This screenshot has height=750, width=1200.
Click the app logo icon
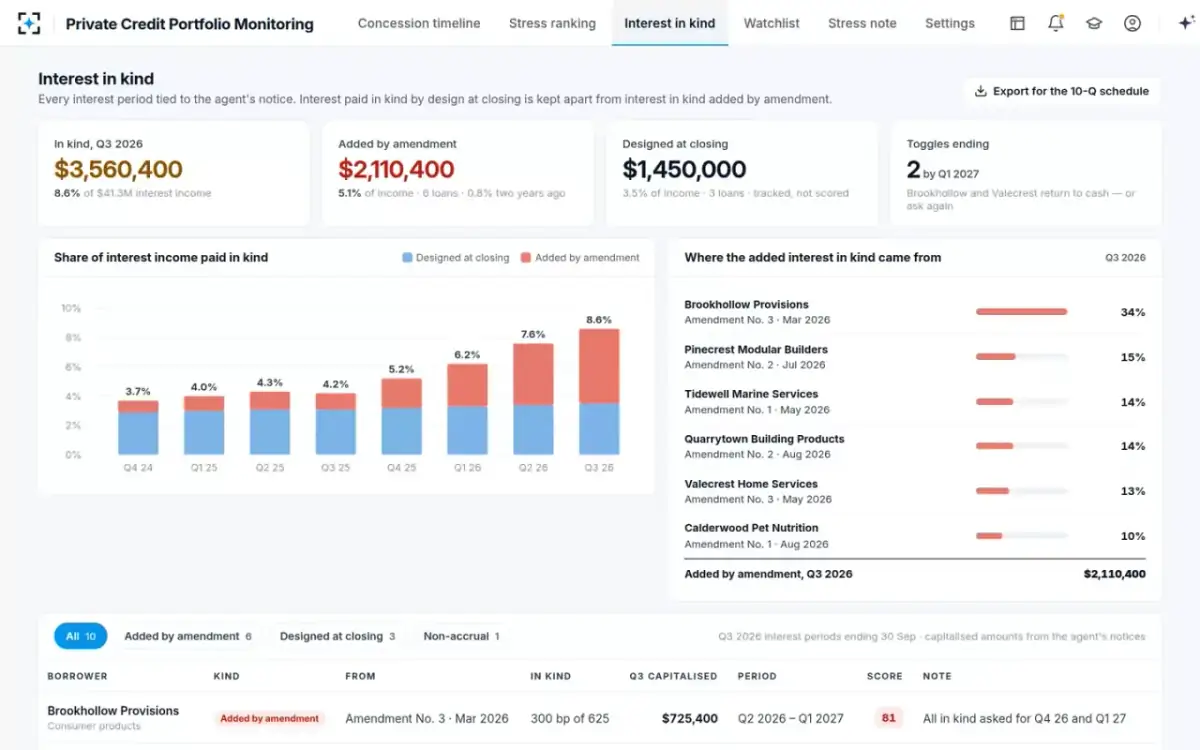[x=30, y=23]
